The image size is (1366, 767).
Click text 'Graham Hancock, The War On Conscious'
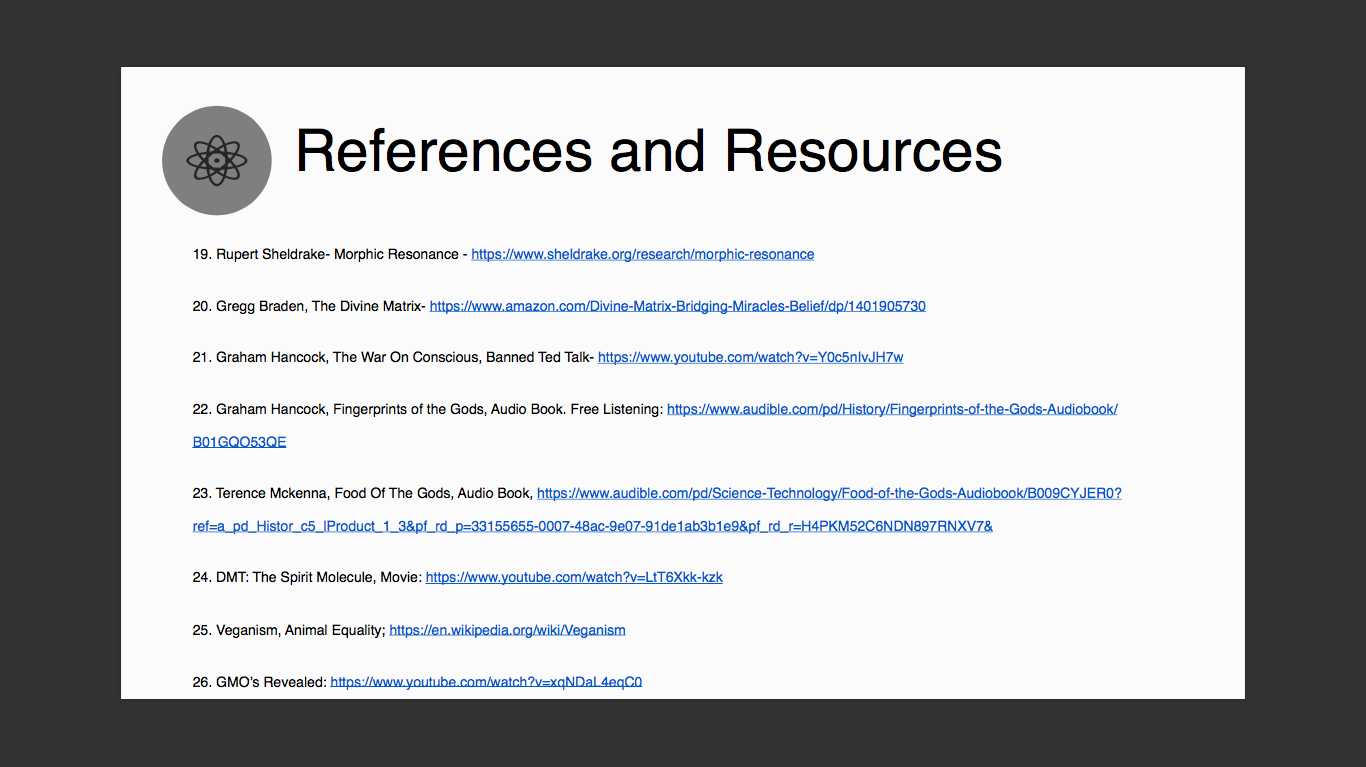(x=349, y=357)
